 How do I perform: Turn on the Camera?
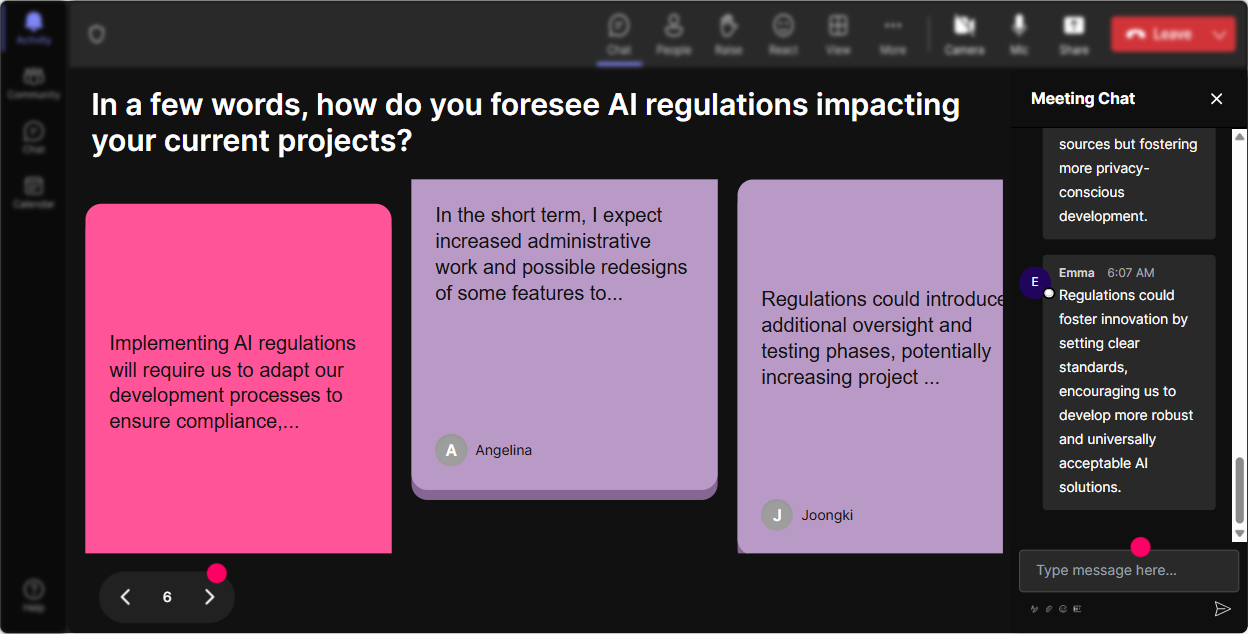click(x=964, y=34)
